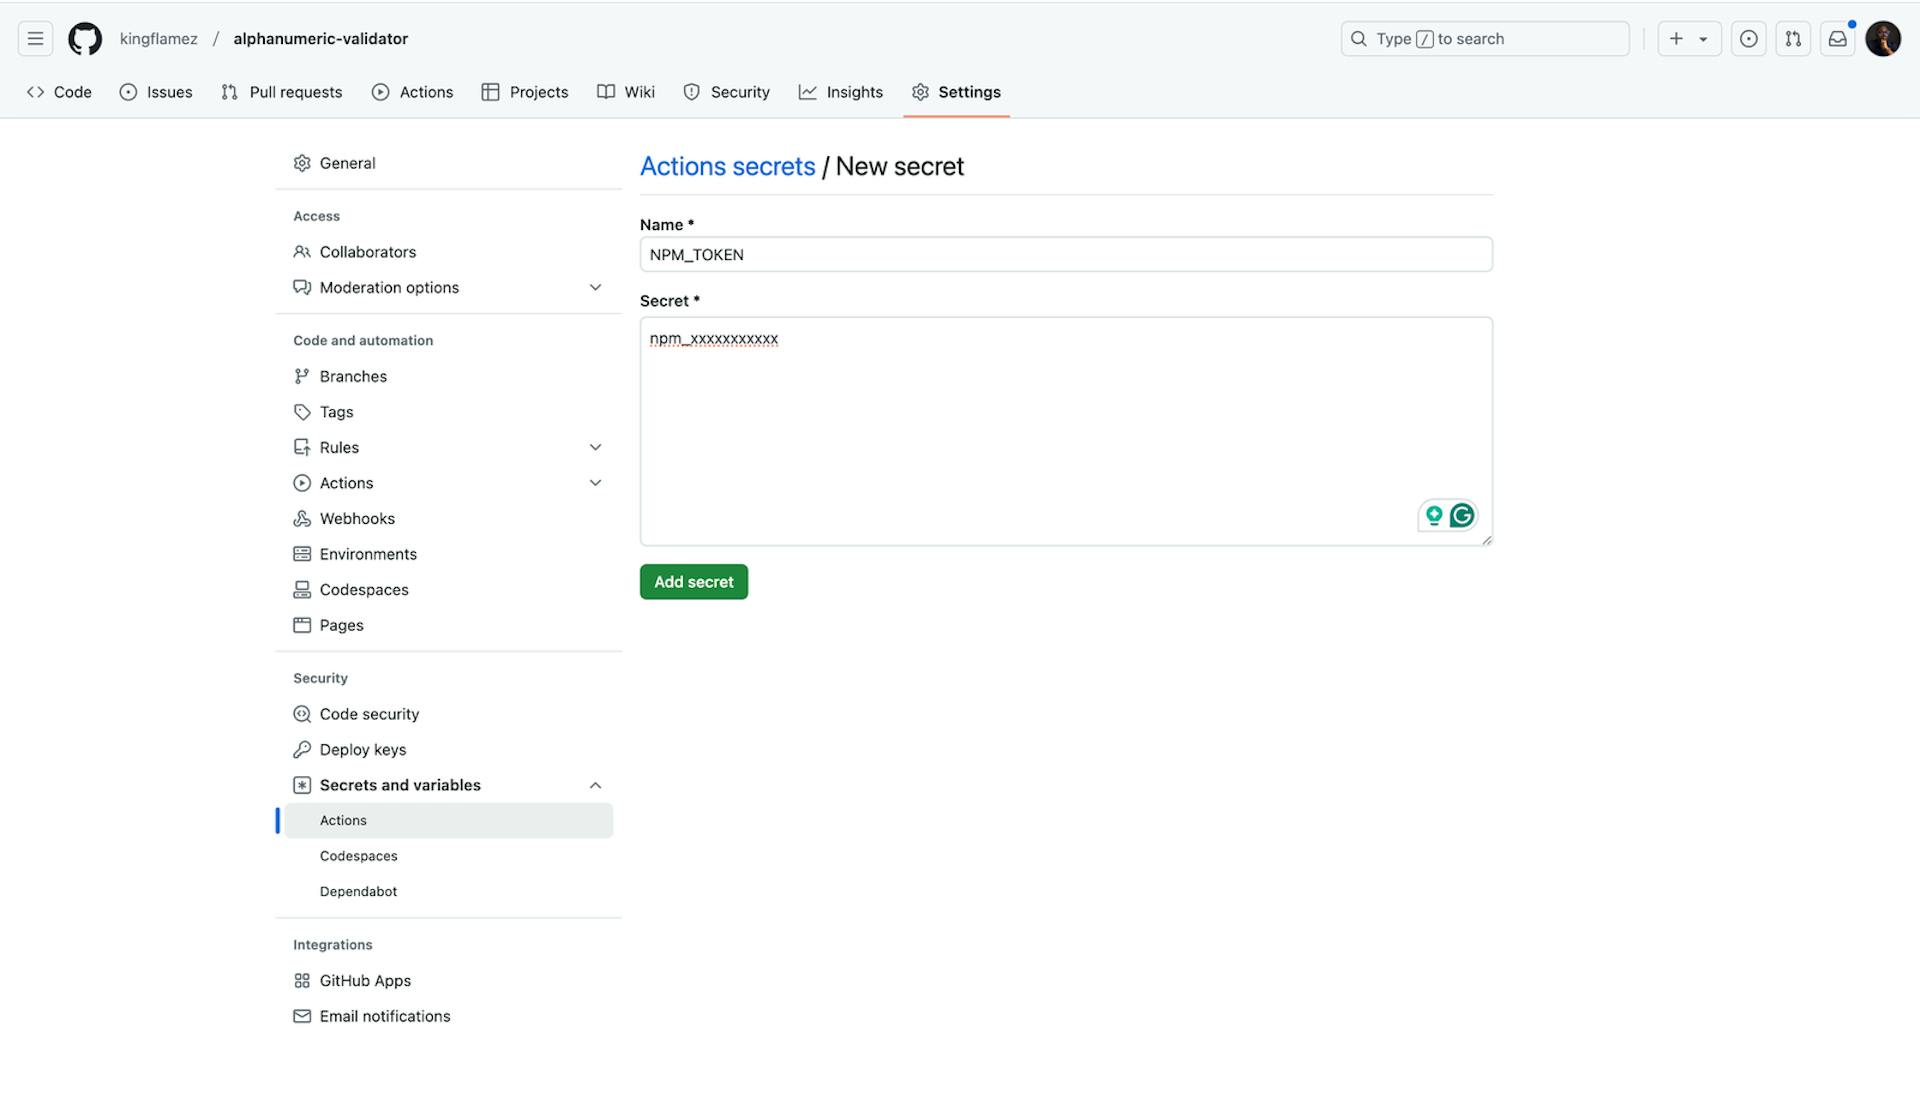Expand the Actions settings section
This screenshot has height=1105, width=1920.
point(595,483)
